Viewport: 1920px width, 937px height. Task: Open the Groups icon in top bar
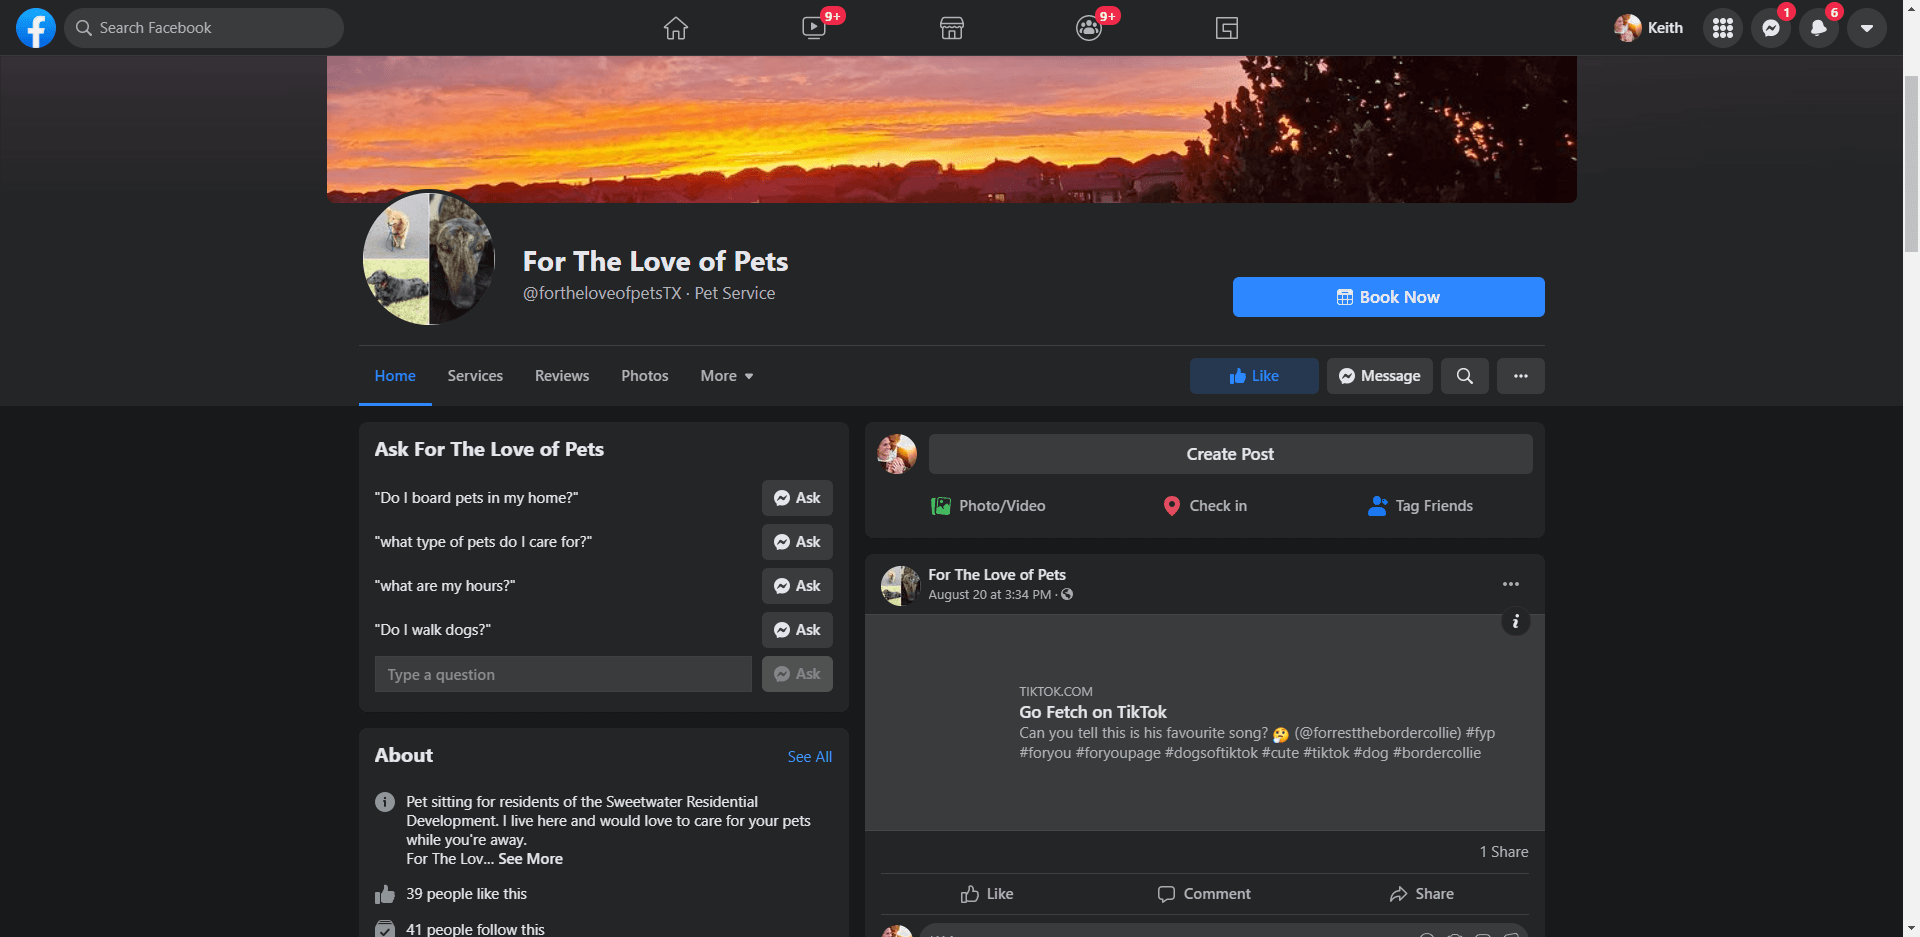(x=1089, y=28)
